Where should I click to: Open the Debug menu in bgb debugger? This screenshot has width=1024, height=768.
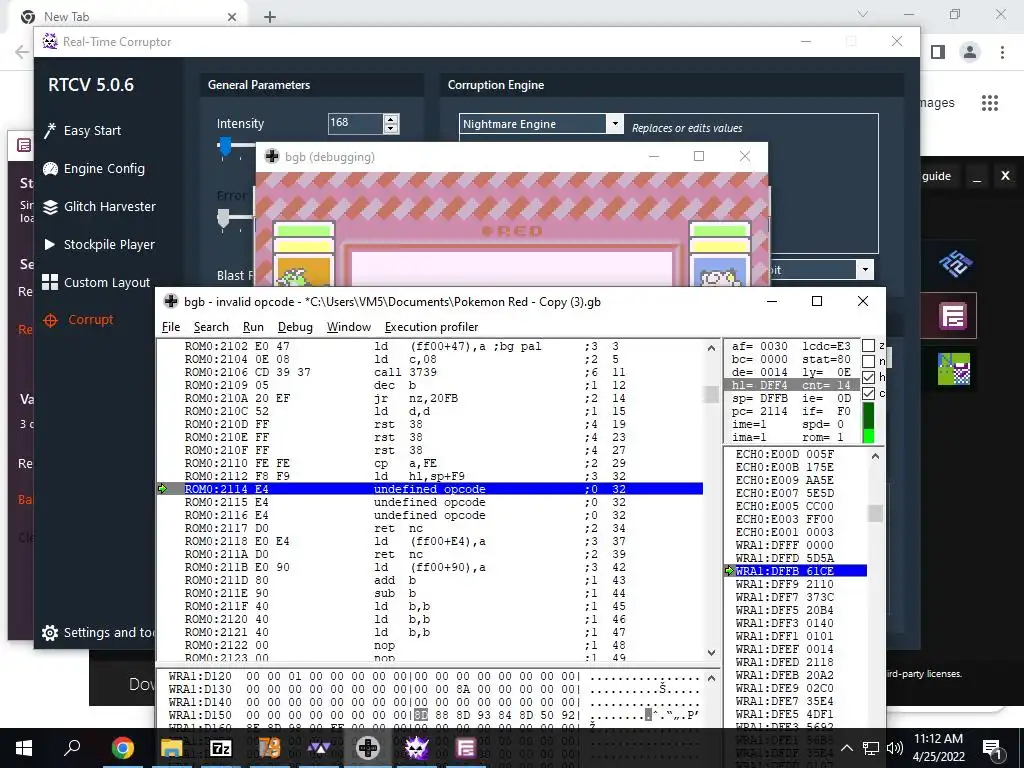point(295,327)
